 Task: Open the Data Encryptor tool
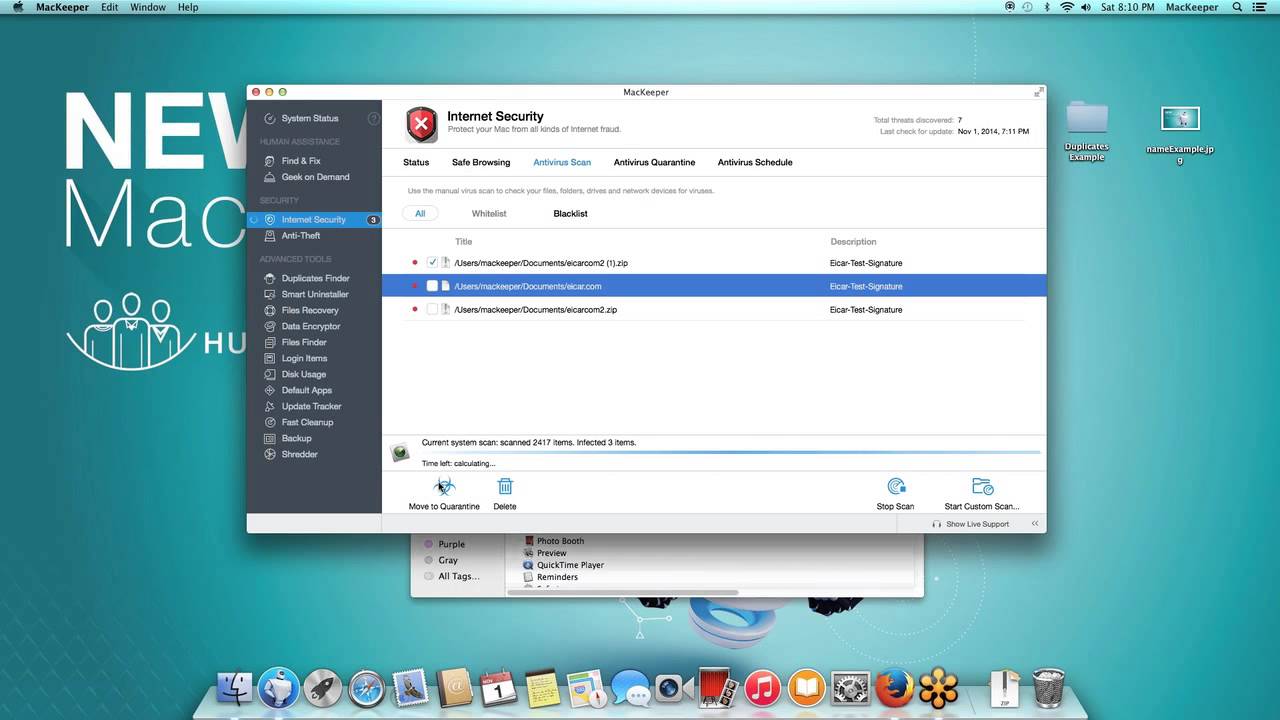[310, 326]
